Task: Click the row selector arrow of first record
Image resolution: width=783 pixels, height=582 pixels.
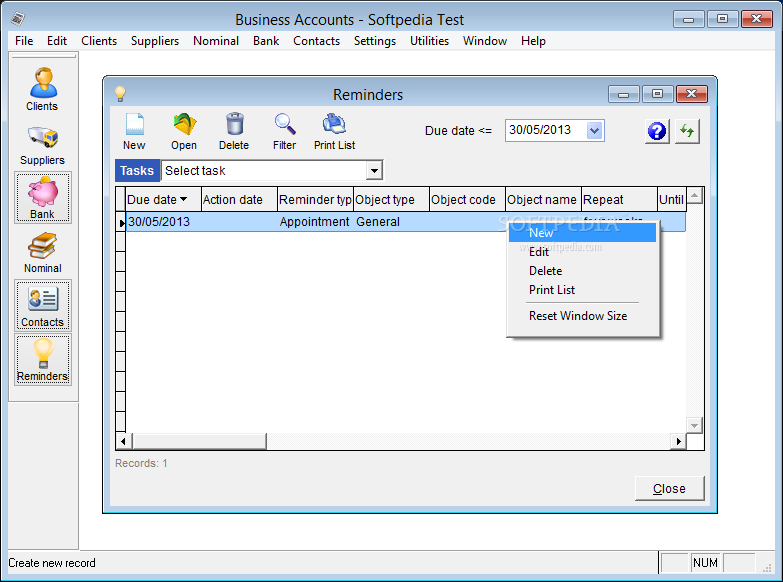Action: pyautogui.click(x=121, y=222)
